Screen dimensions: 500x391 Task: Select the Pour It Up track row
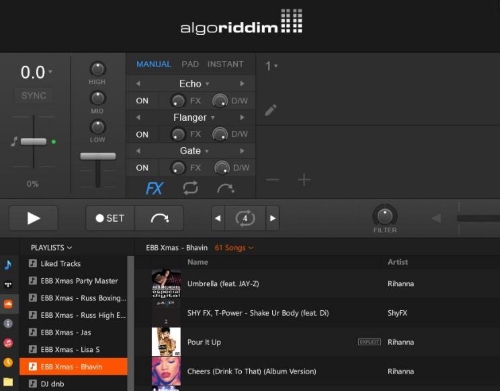317,342
